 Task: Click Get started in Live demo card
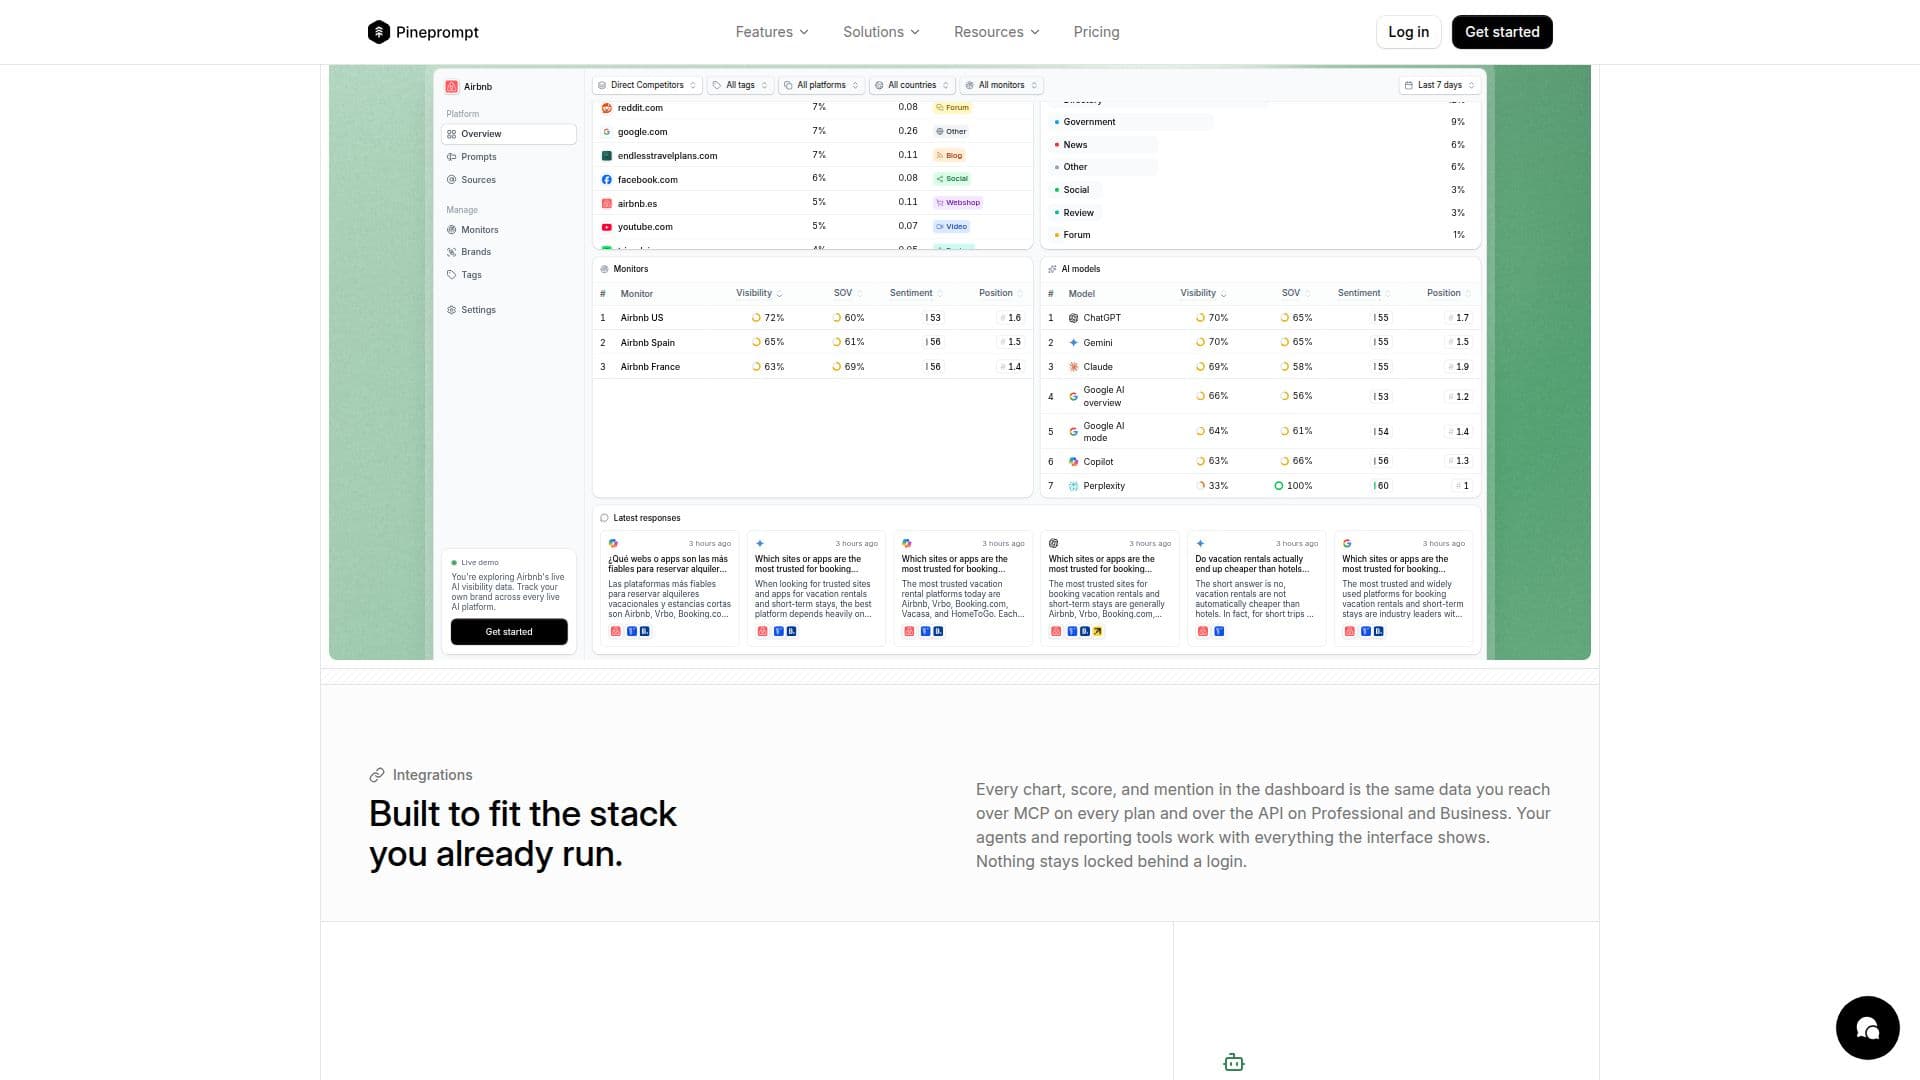pos(509,632)
